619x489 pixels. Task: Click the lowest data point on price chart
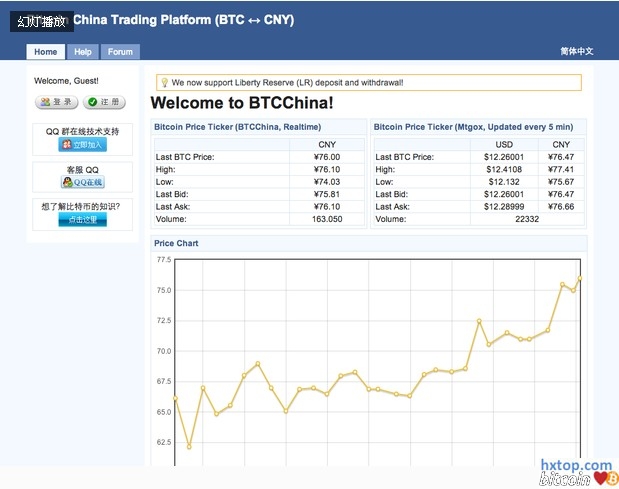click(189, 447)
